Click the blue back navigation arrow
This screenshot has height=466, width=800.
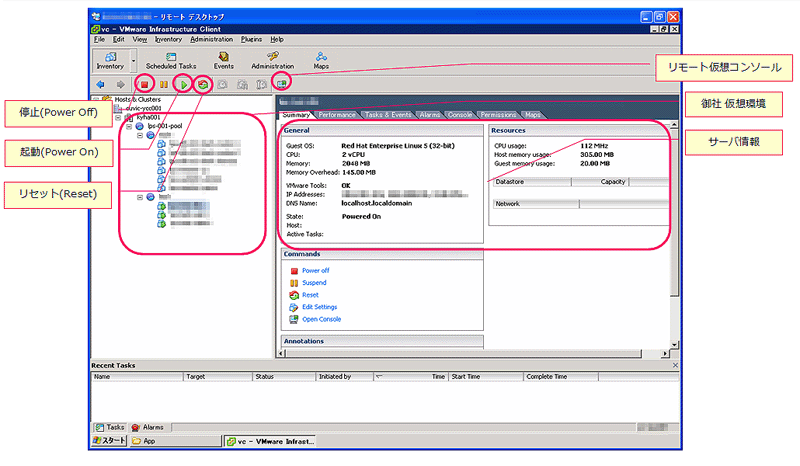[100, 84]
